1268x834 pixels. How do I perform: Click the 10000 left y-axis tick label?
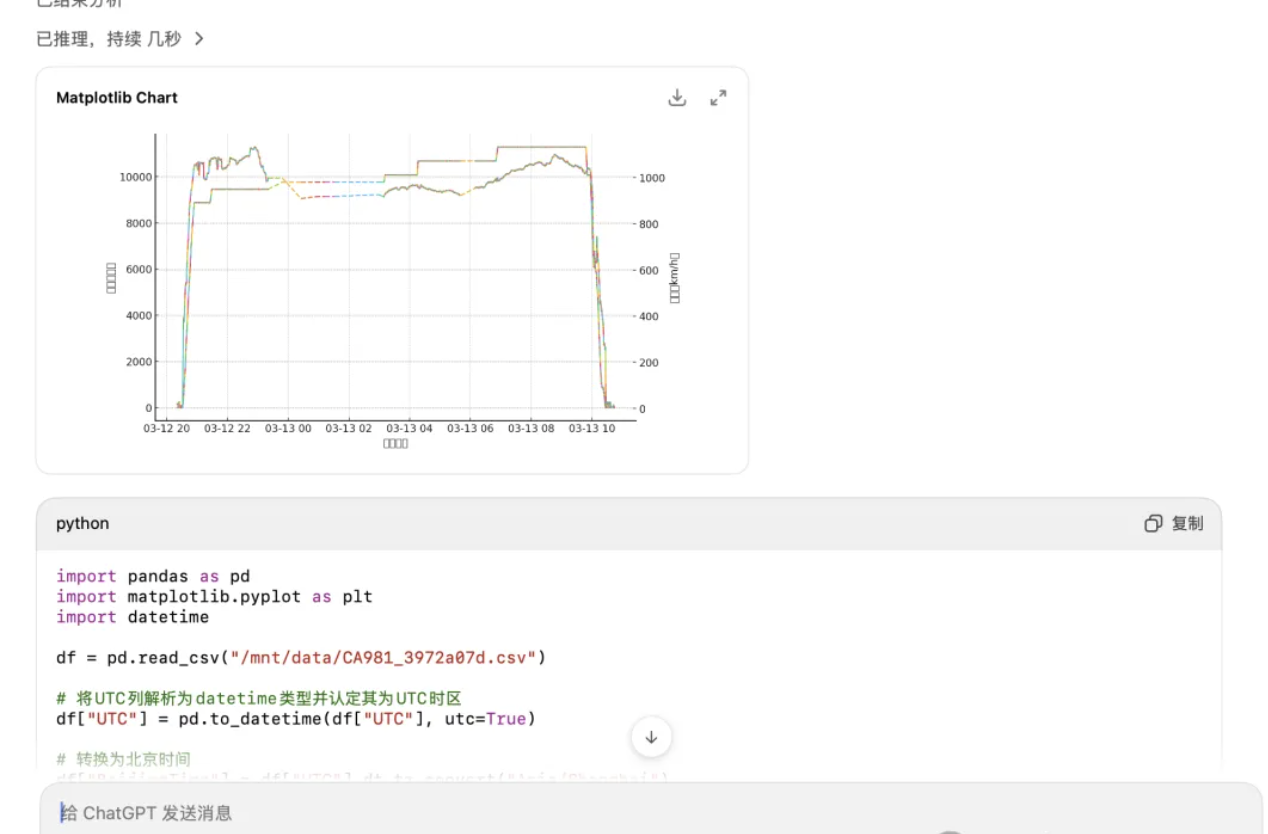click(x=135, y=177)
